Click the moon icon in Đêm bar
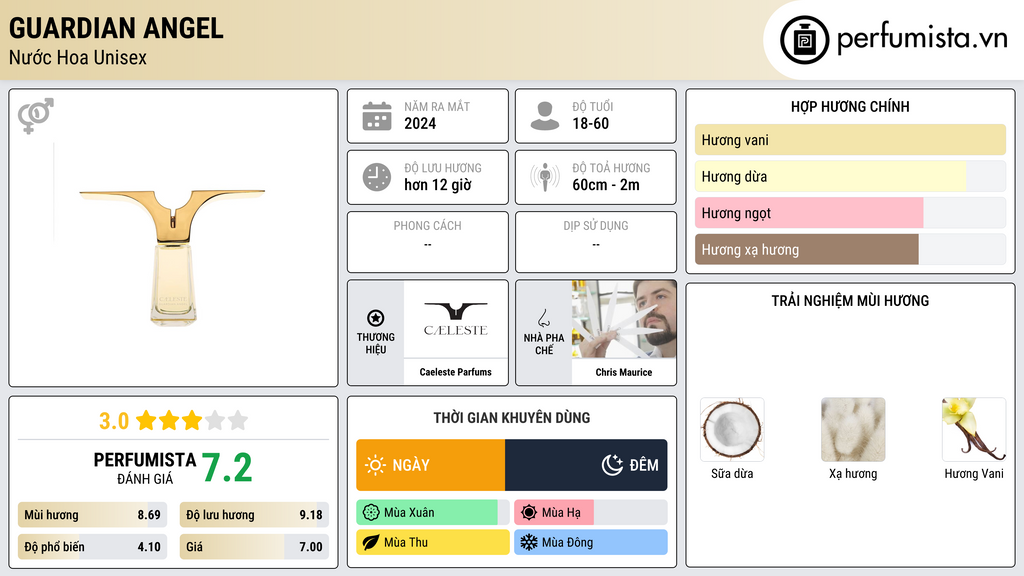The width and height of the screenshot is (1024, 576). pyautogui.click(x=612, y=465)
